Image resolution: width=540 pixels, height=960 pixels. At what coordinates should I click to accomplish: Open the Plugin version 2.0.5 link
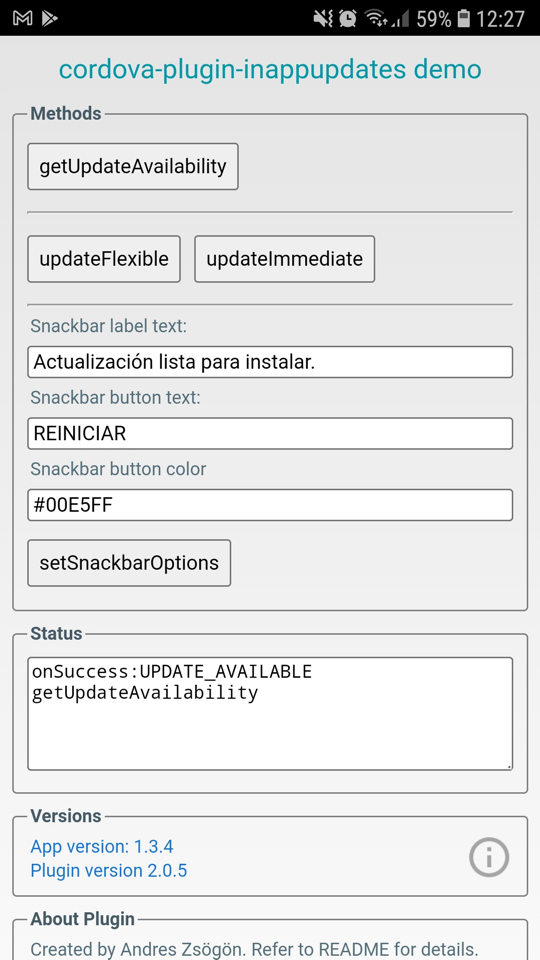pos(109,870)
